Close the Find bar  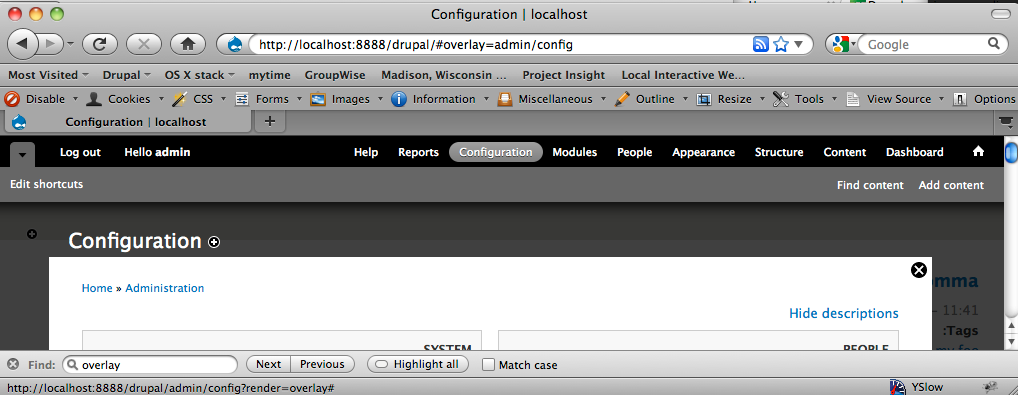click(13, 364)
